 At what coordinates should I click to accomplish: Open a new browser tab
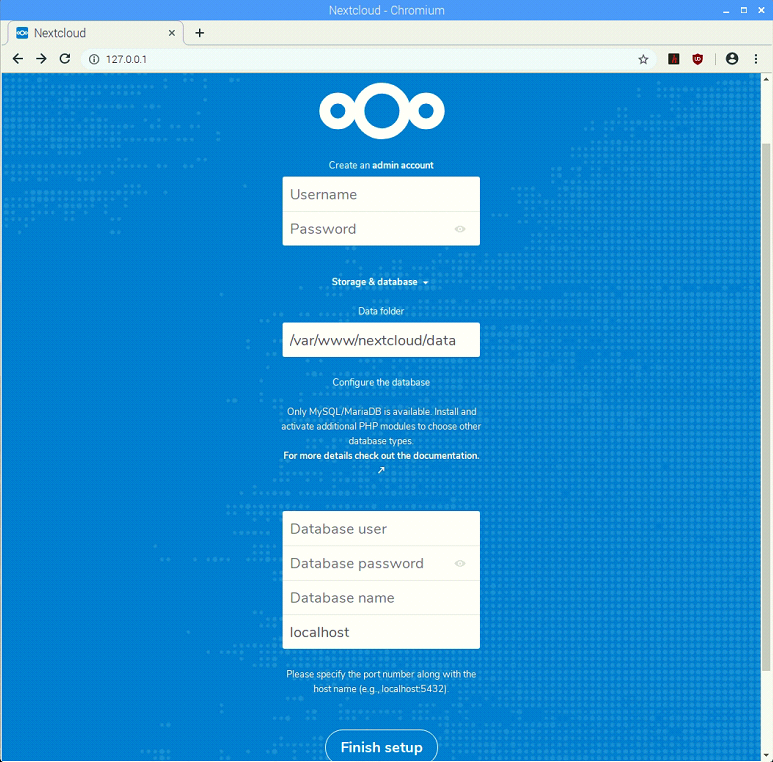199,33
